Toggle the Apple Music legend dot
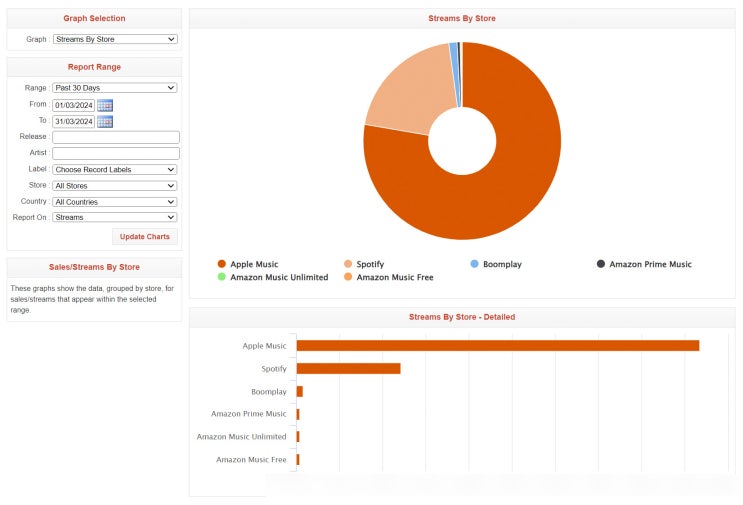Screen dimensions: 743x505 pos(221,264)
